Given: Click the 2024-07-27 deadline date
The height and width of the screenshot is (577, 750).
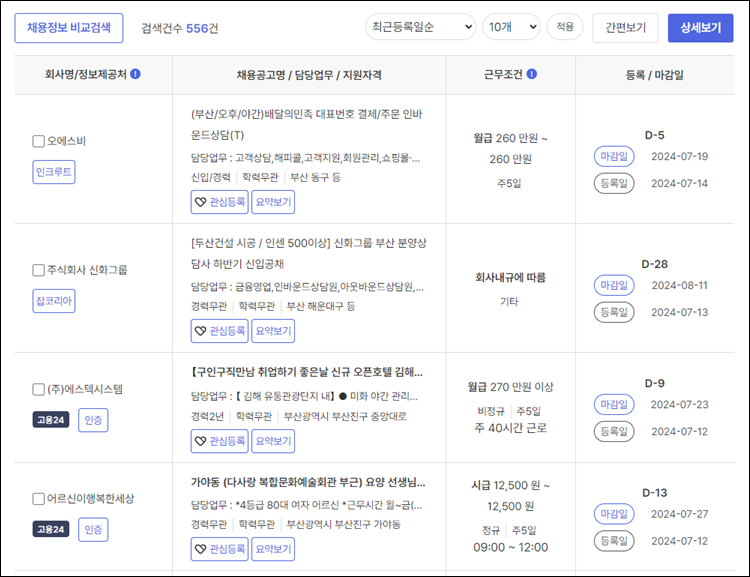Looking at the screenshot, I should [x=679, y=514].
